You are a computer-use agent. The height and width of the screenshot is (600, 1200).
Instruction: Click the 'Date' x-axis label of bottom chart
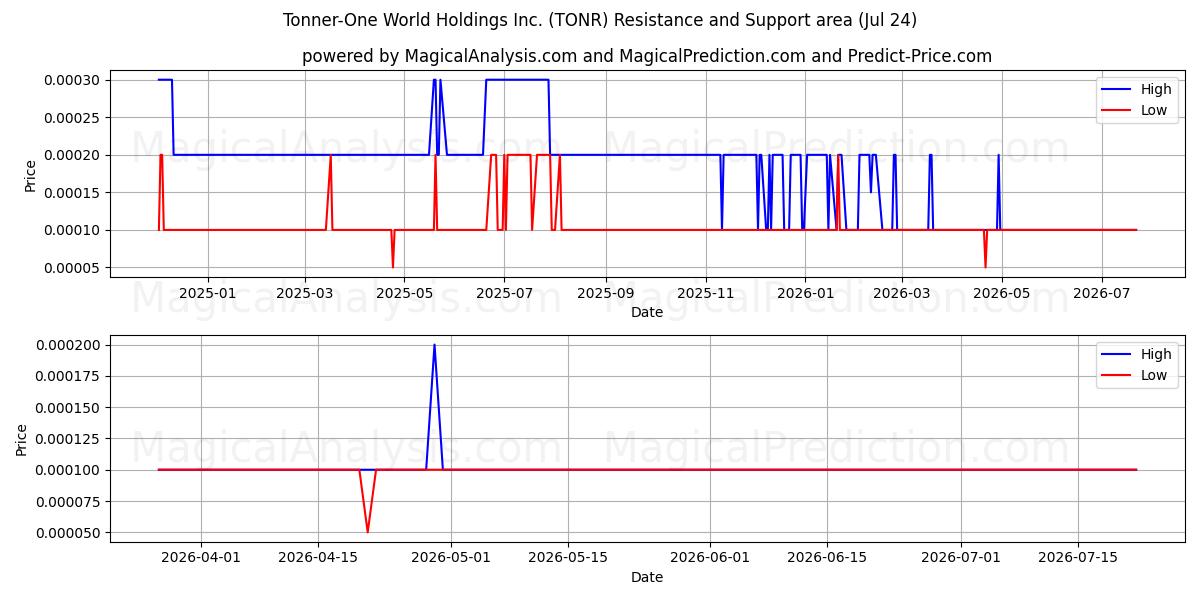tap(647, 577)
